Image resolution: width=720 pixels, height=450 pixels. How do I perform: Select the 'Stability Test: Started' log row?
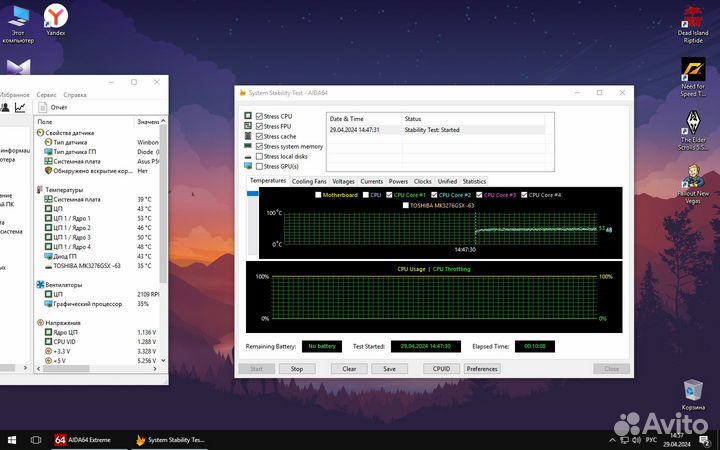click(436, 130)
